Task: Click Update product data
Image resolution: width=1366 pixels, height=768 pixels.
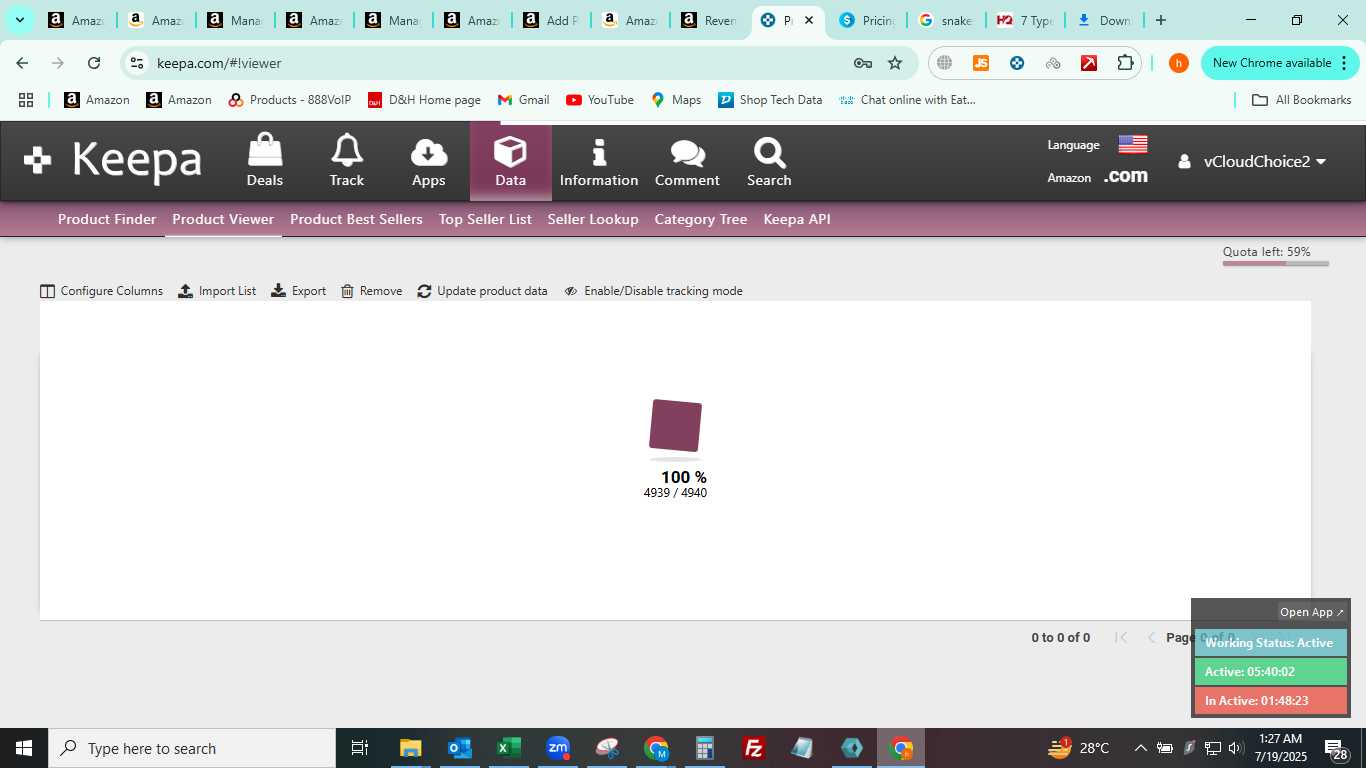Action: tap(482, 291)
